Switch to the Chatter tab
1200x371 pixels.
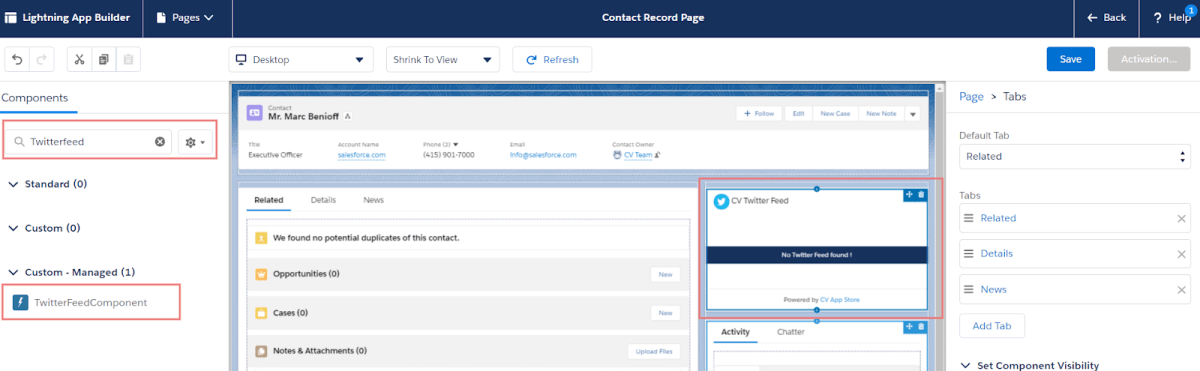(x=790, y=332)
